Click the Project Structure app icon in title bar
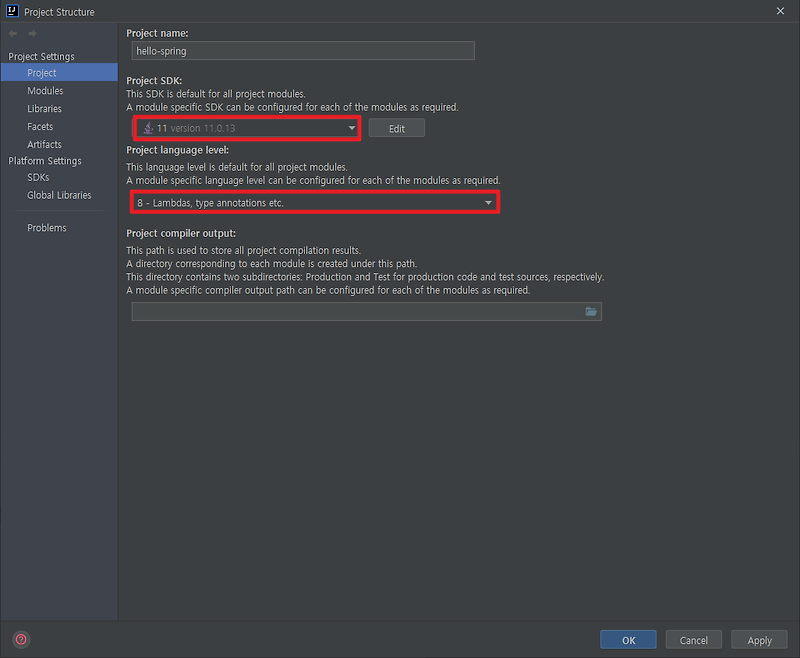This screenshot has height=658, width=800. pos(10,11)
